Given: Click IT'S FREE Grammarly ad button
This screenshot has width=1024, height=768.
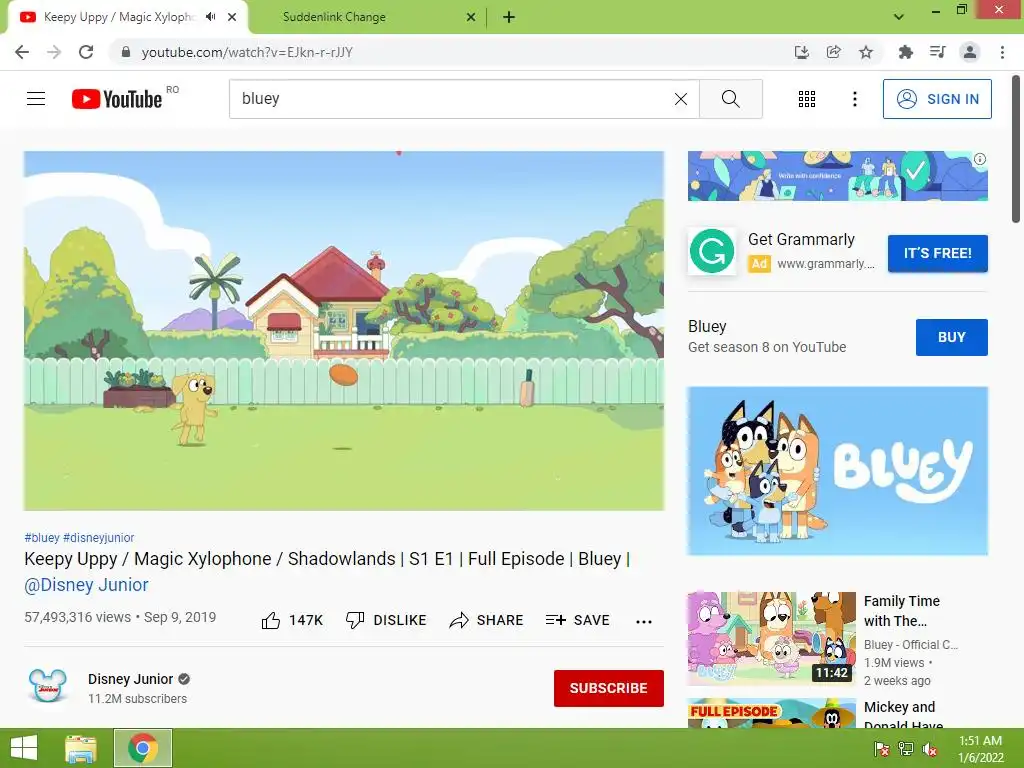Looking at the screenshot, I should pyautogui.click(x=937, y=253).
